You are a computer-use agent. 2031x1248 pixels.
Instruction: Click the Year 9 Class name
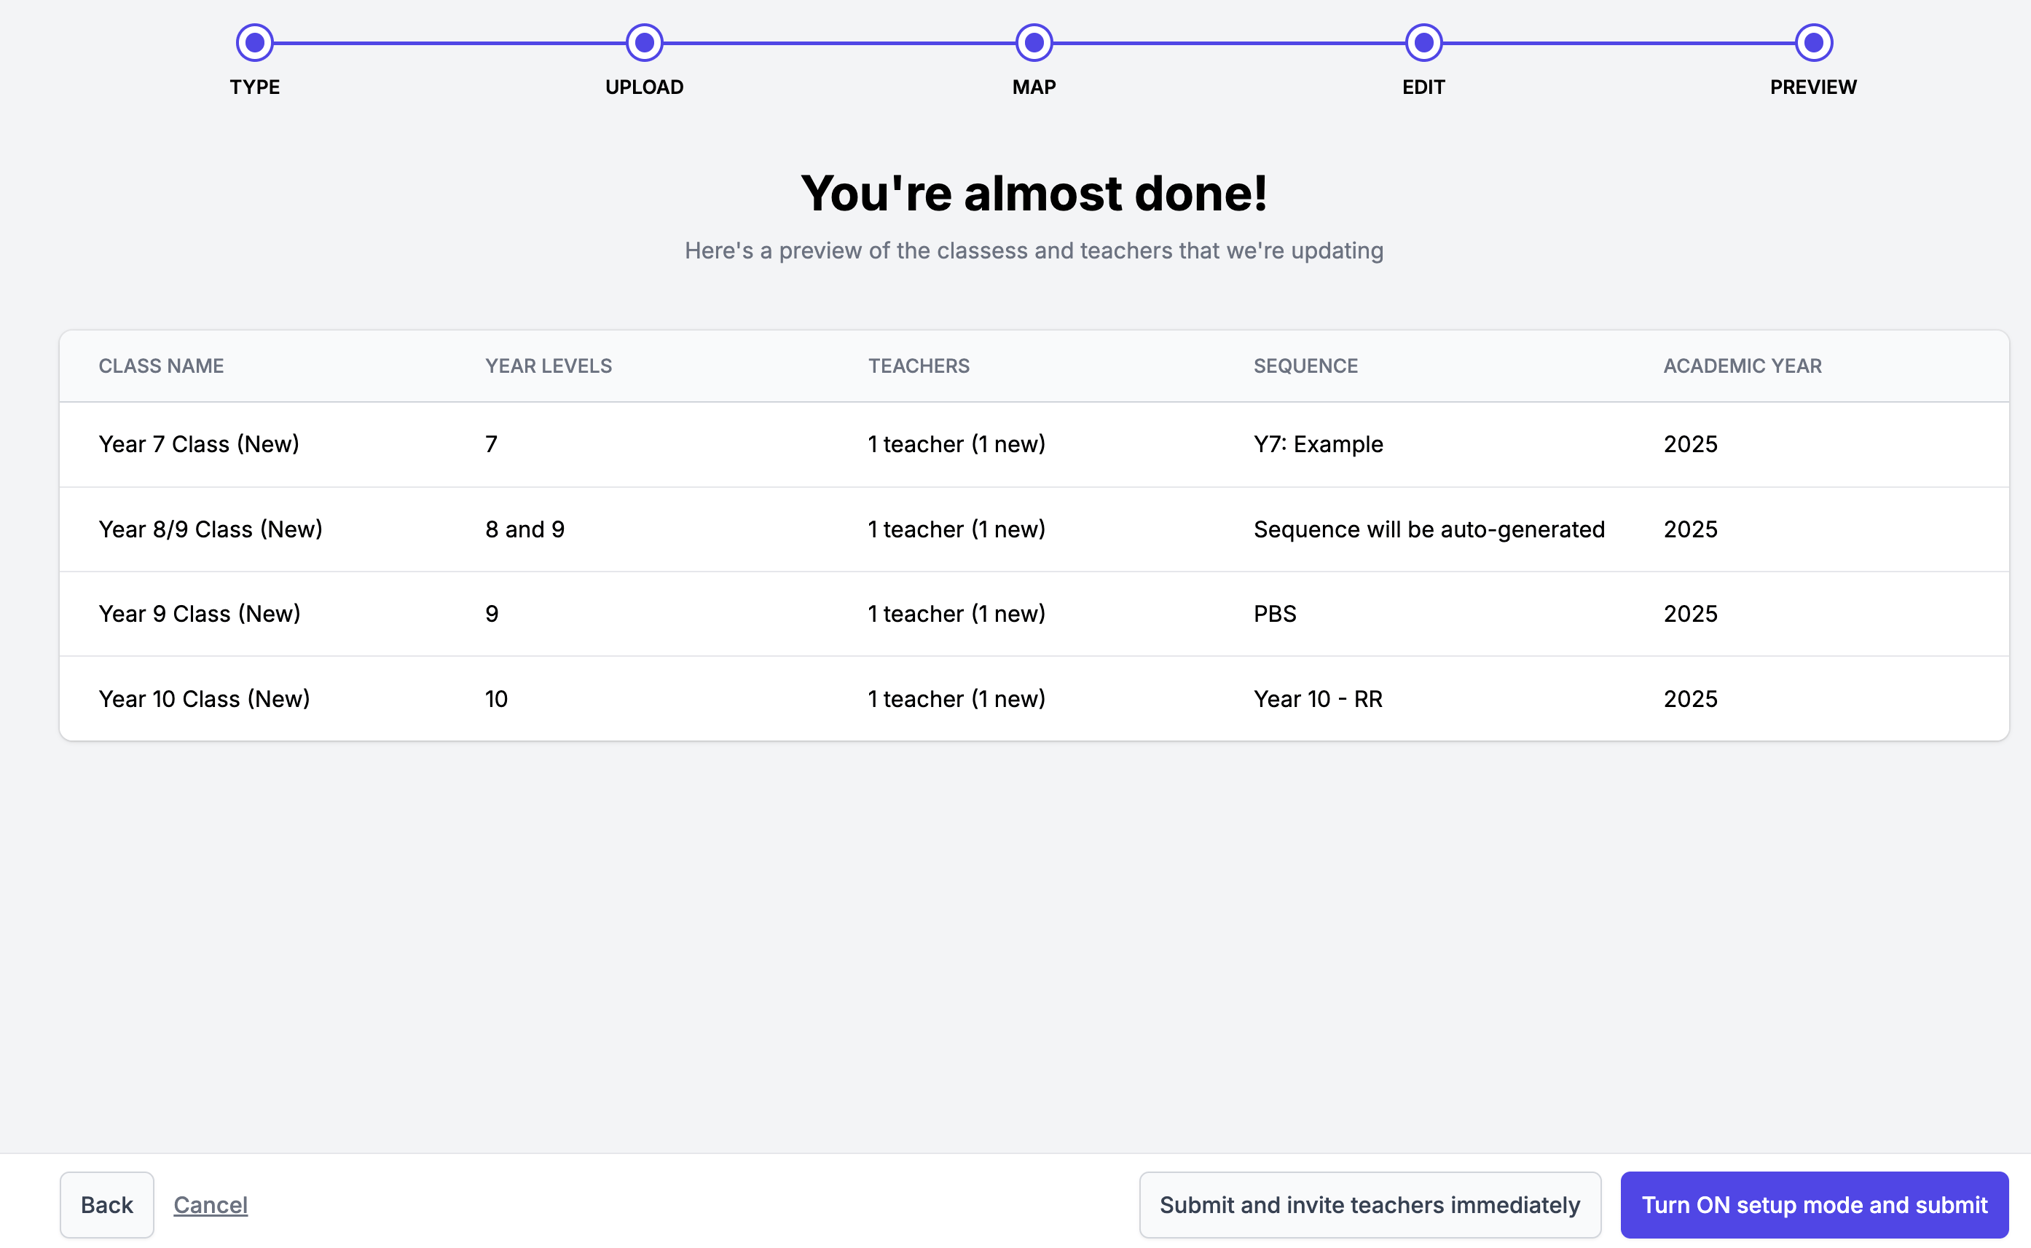199,613
